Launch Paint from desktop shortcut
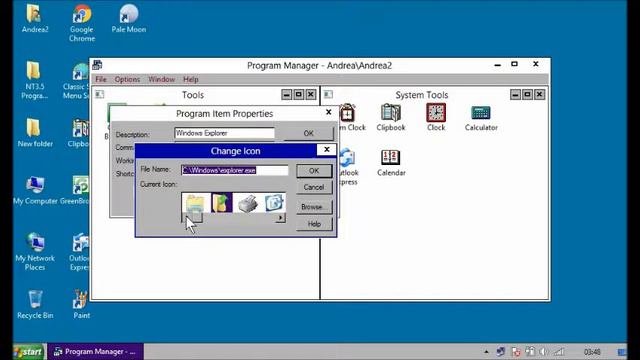Image resolution: width=640 pixels, height=360 pixels. click(x=81, y=304)
